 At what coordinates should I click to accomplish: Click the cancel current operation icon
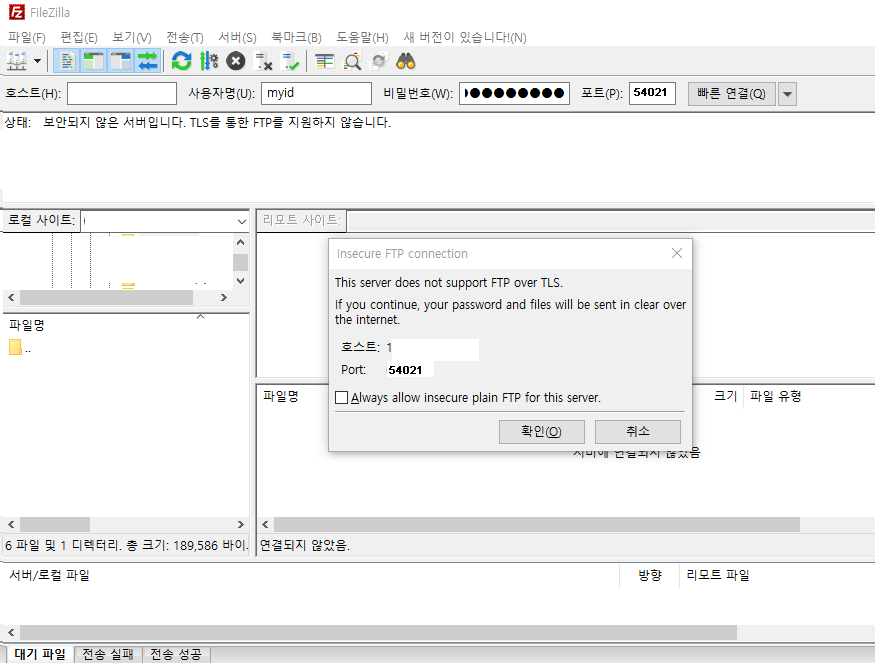click(x=235, y=61)
